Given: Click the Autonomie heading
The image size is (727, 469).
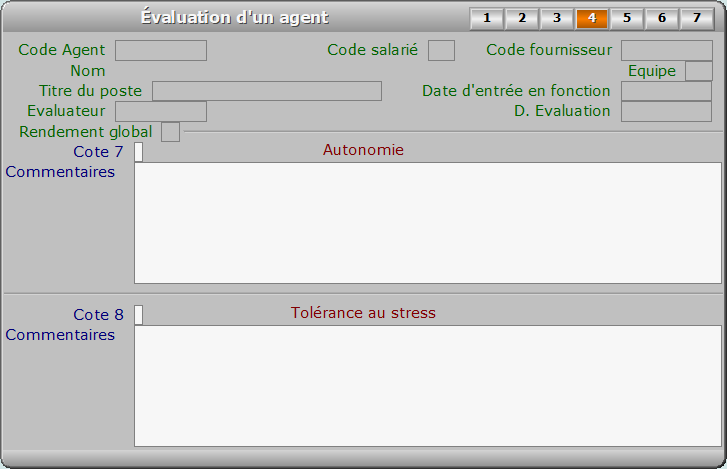Looking at the screenshot, I should [363, 150].
